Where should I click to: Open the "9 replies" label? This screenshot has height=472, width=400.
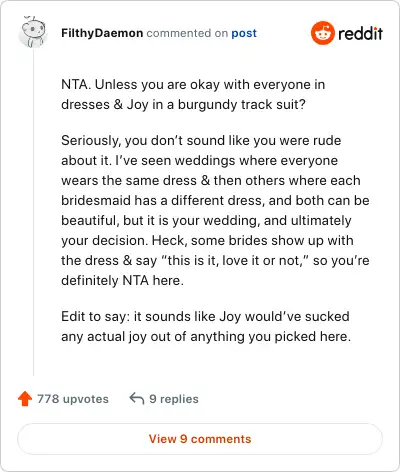coord(174,399)
